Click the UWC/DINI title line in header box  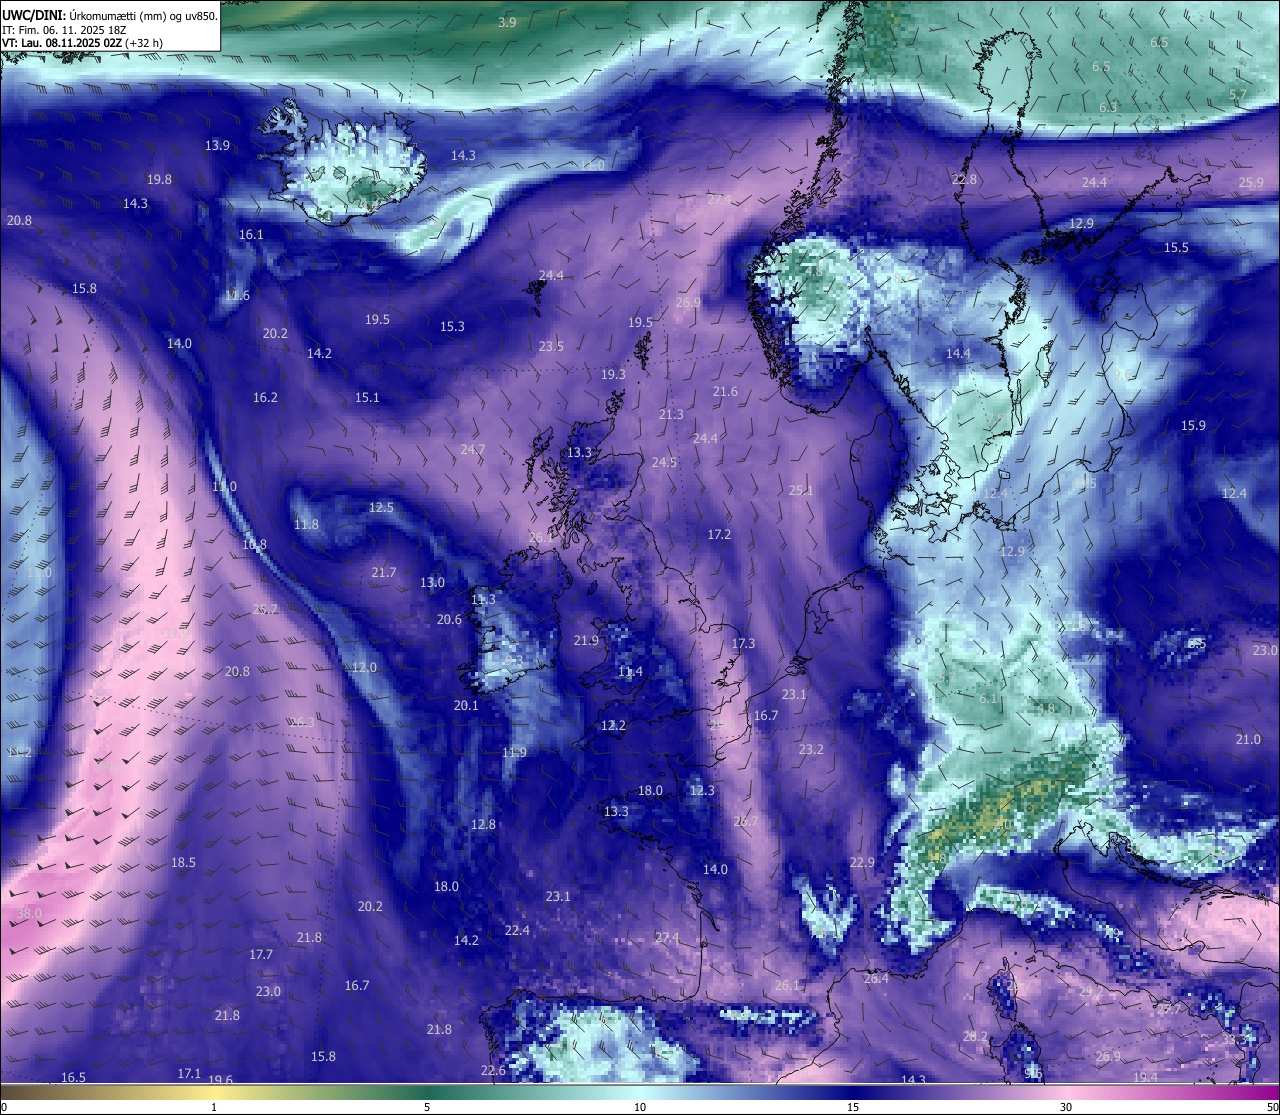click(x=110, y=15)
